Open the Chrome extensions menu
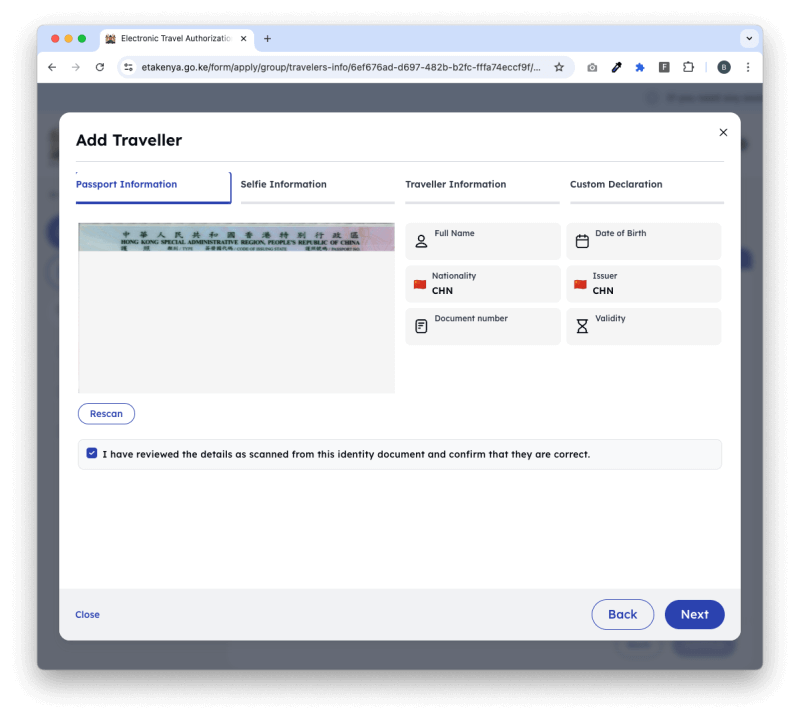Viewport: 800px width, 719px height. tap(688, 67)
